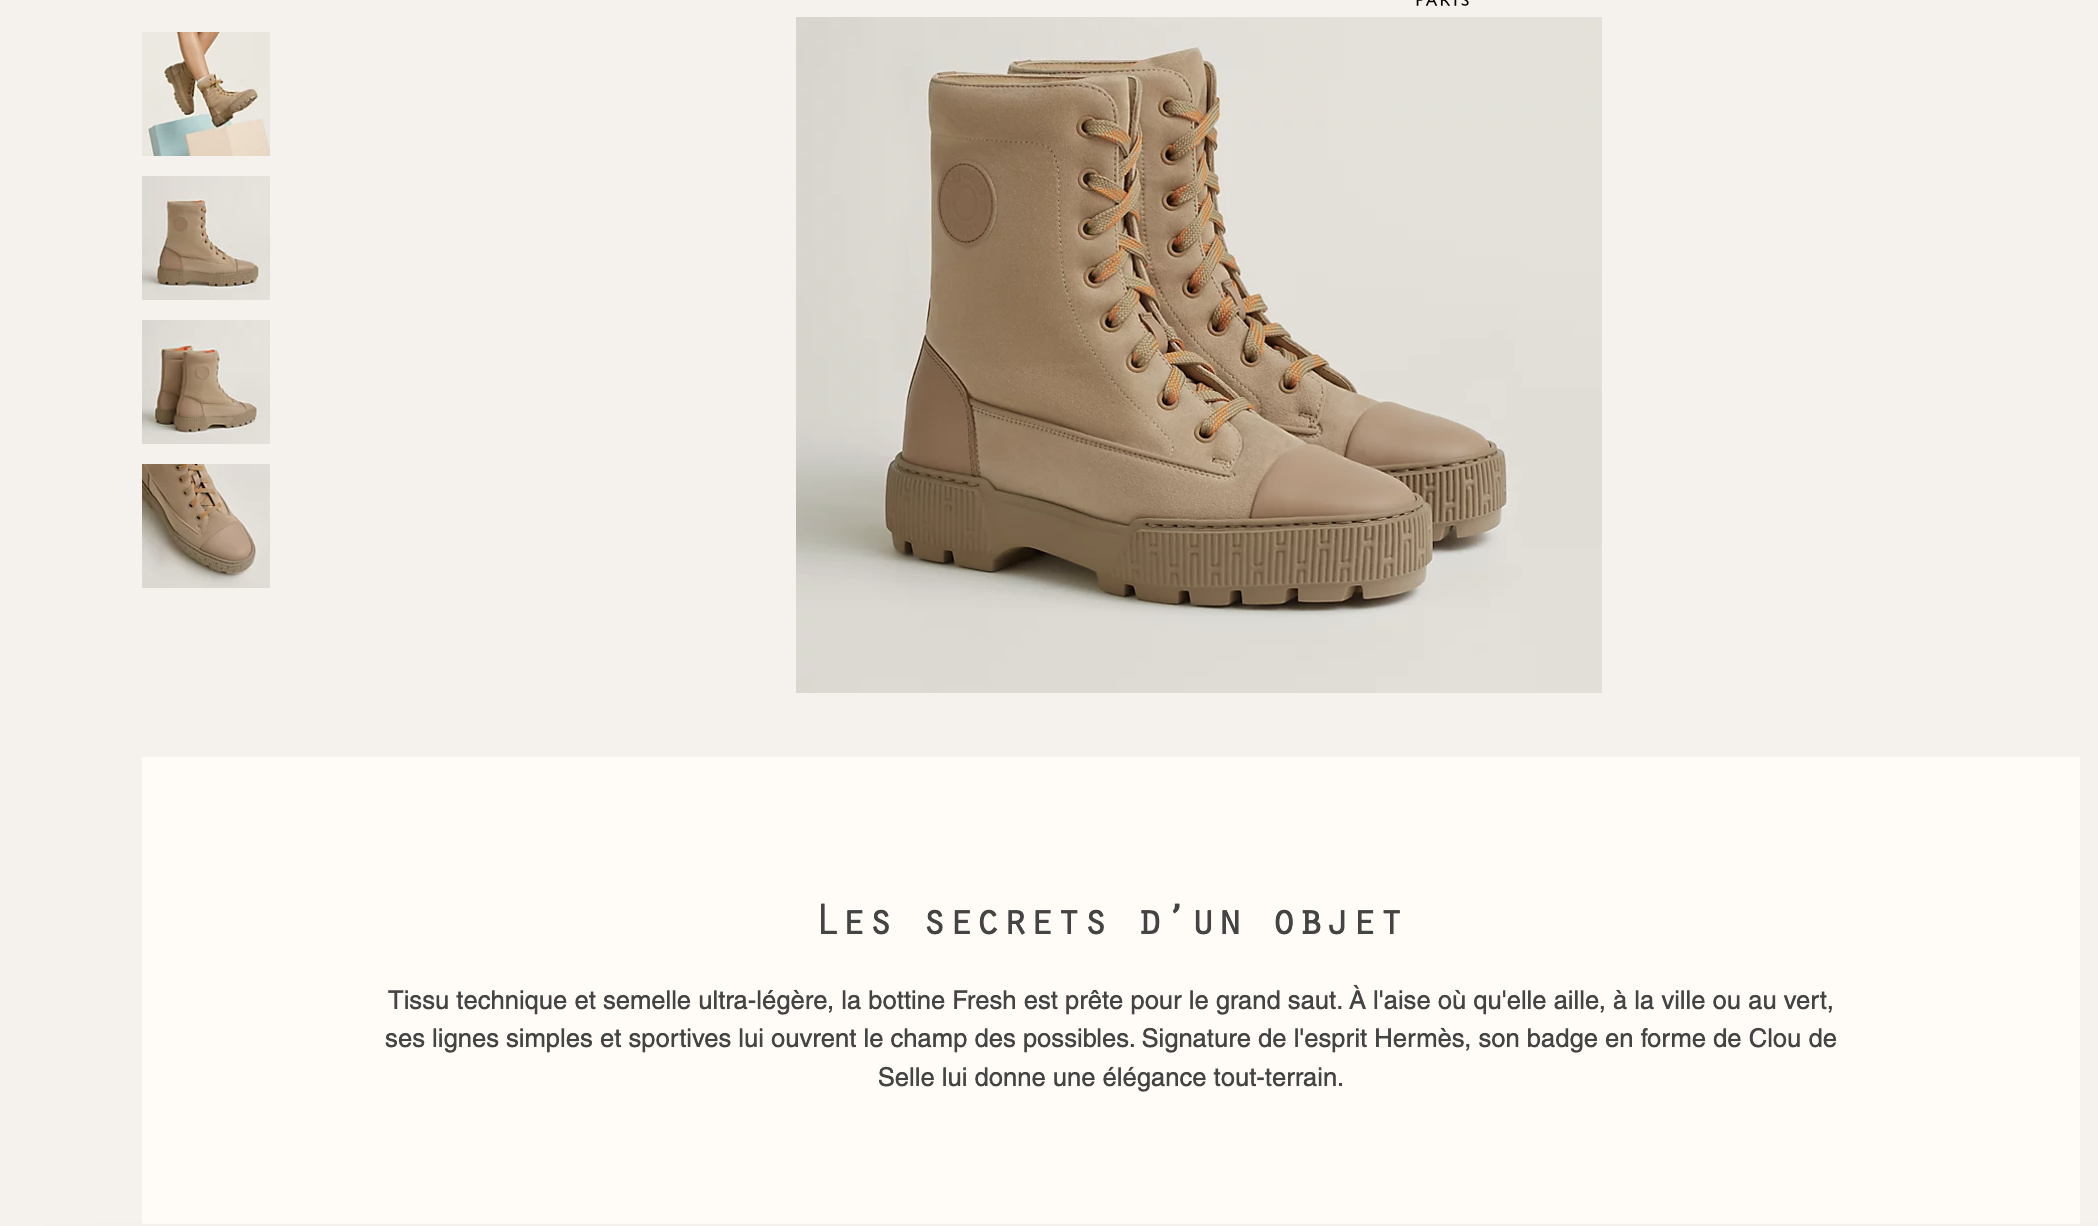Click the 'Les secrets d'un objet' heading

(1111, 920)
